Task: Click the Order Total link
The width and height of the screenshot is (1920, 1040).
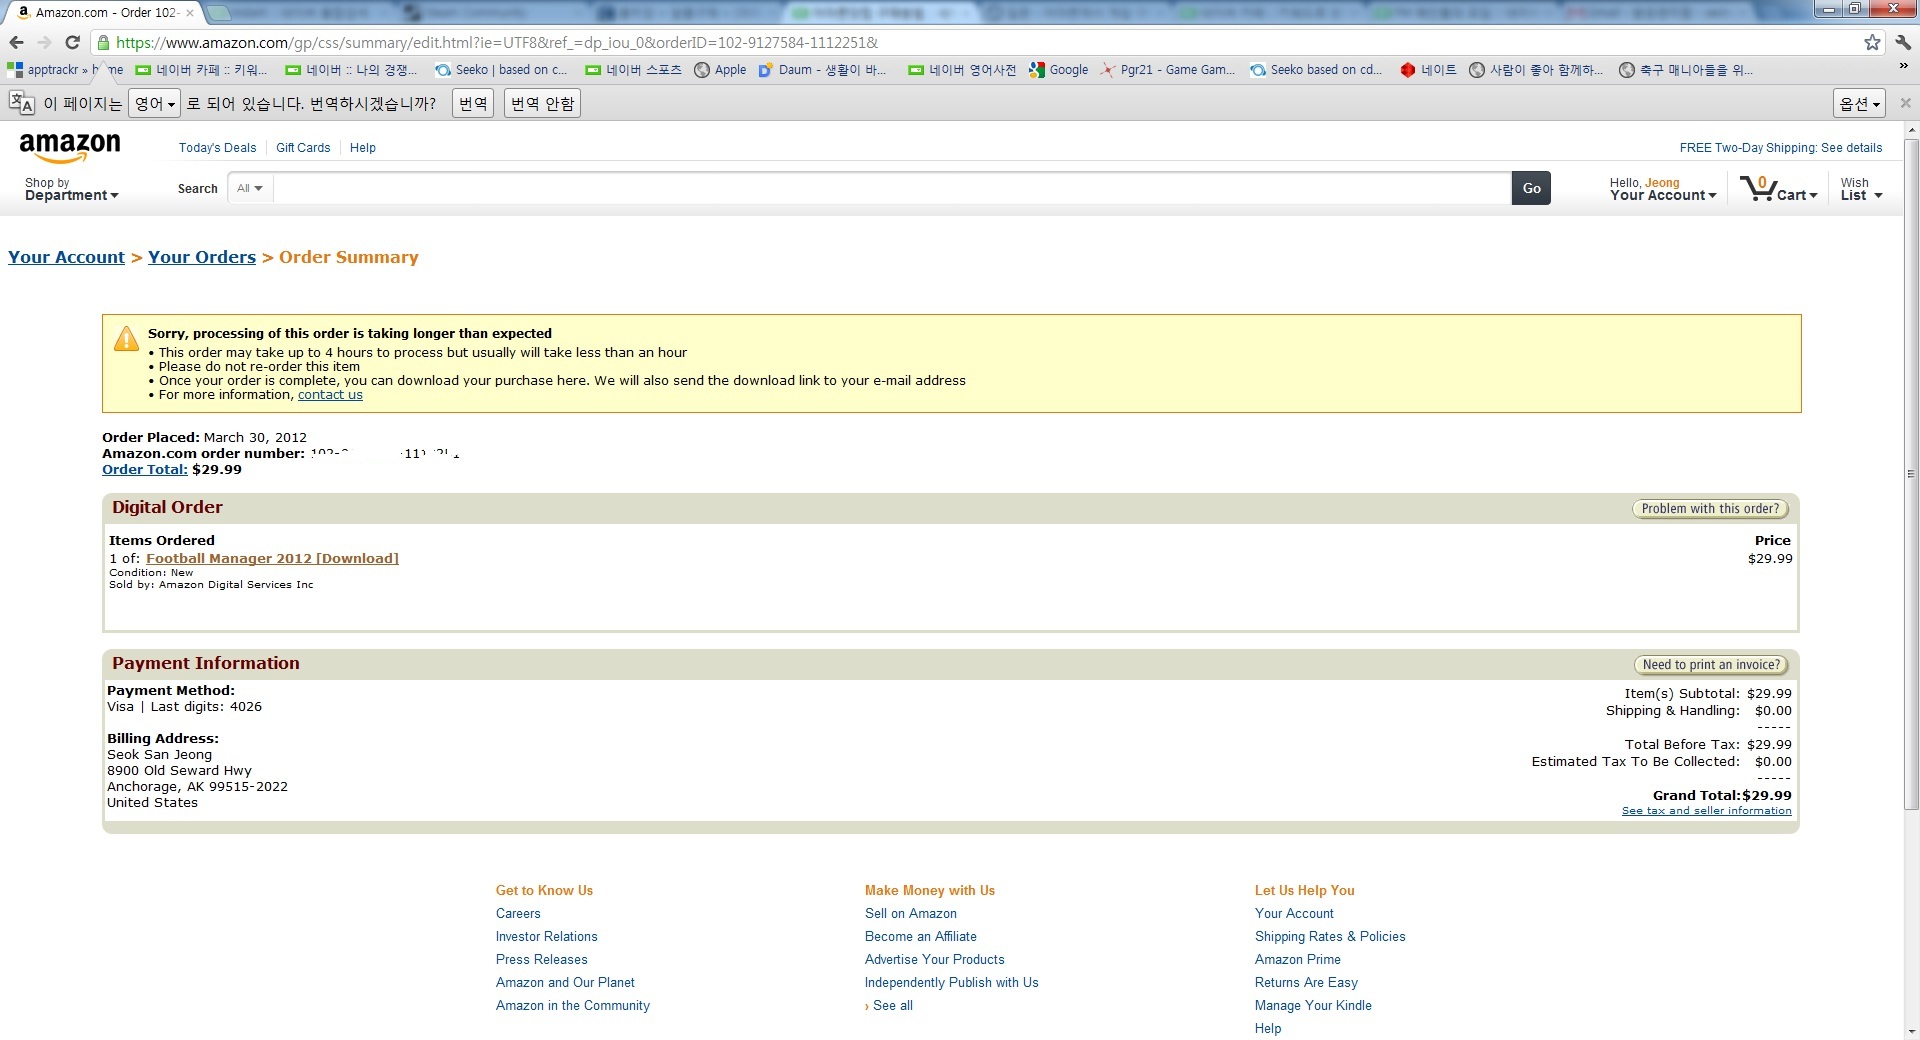Action: [145, 470]
